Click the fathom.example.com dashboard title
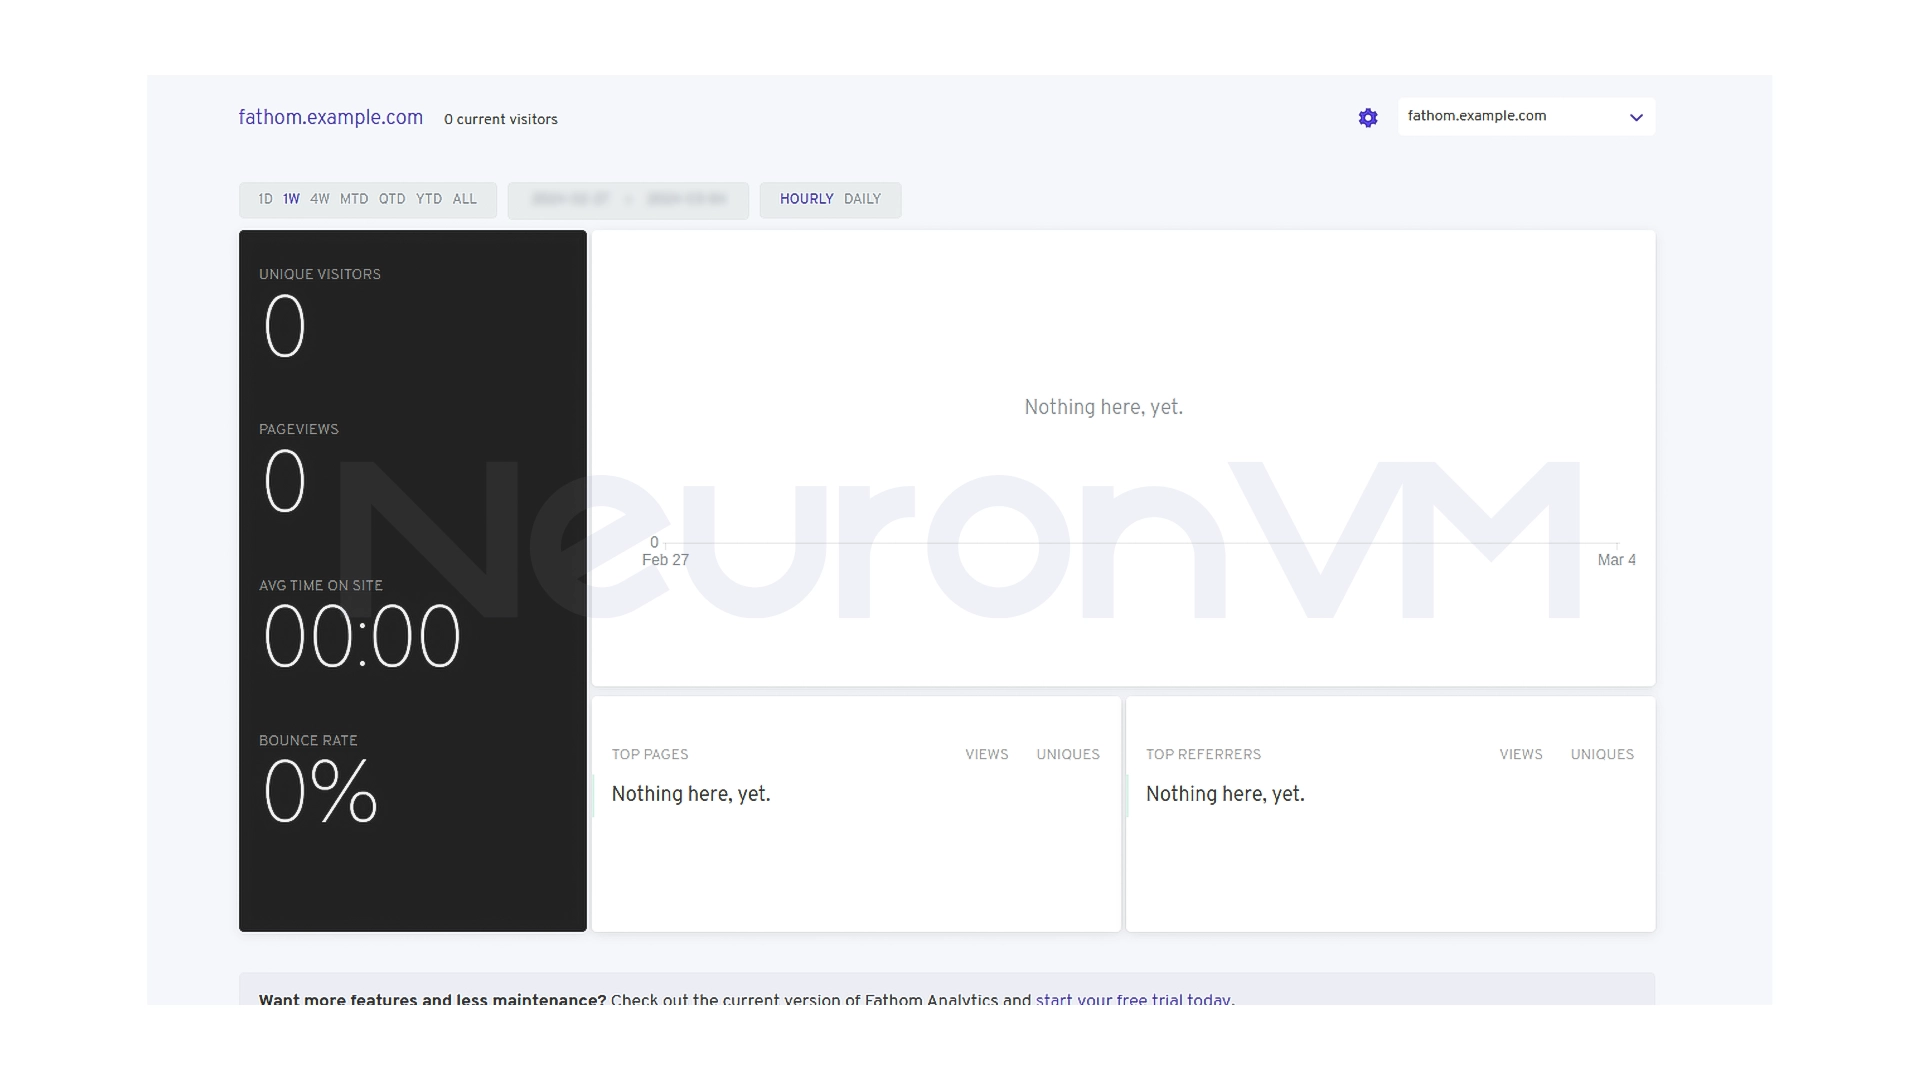This screenshot has height=1080, width=1920. [330, 117]
